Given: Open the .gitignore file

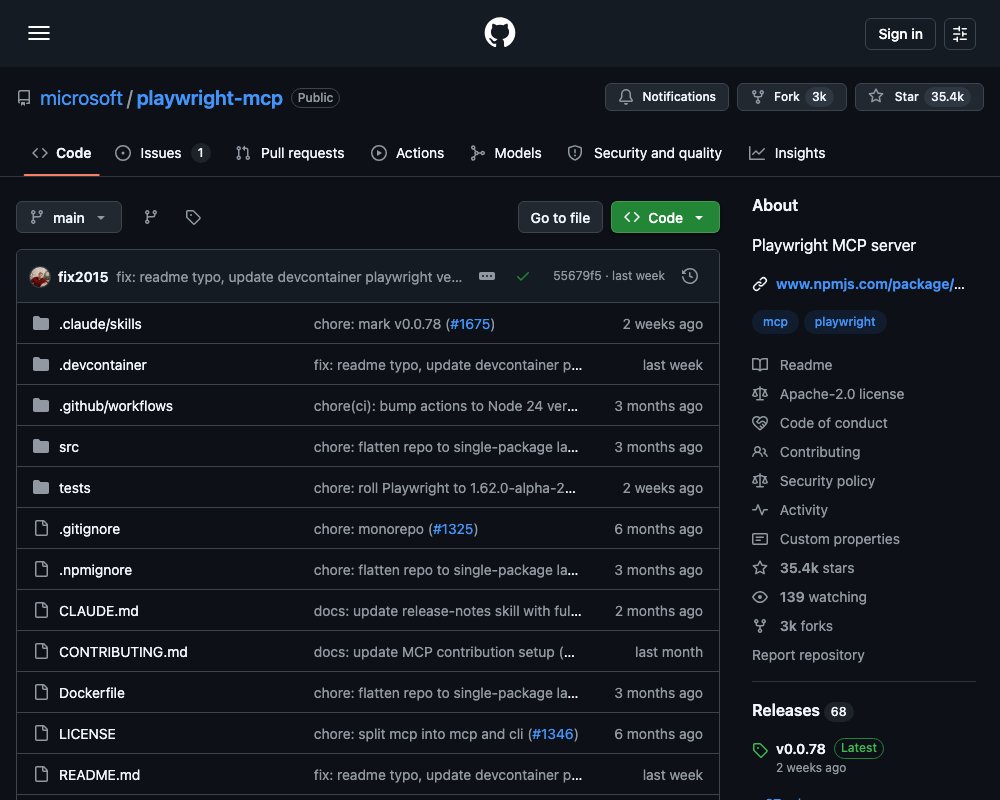Looking at the screenshot, I should (89, 529).
